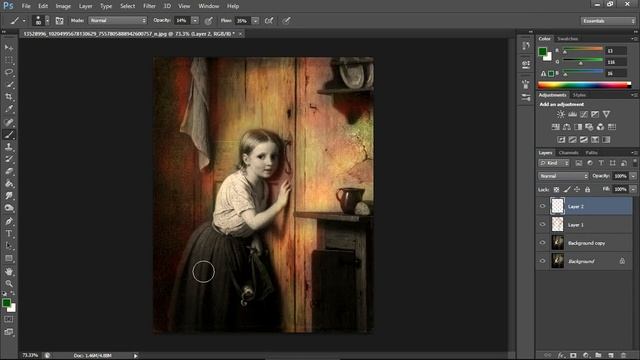The height and width of the screenshot is (360, 640).
Task: Toggle lock all for layer
Action: (x=587, y=189)
